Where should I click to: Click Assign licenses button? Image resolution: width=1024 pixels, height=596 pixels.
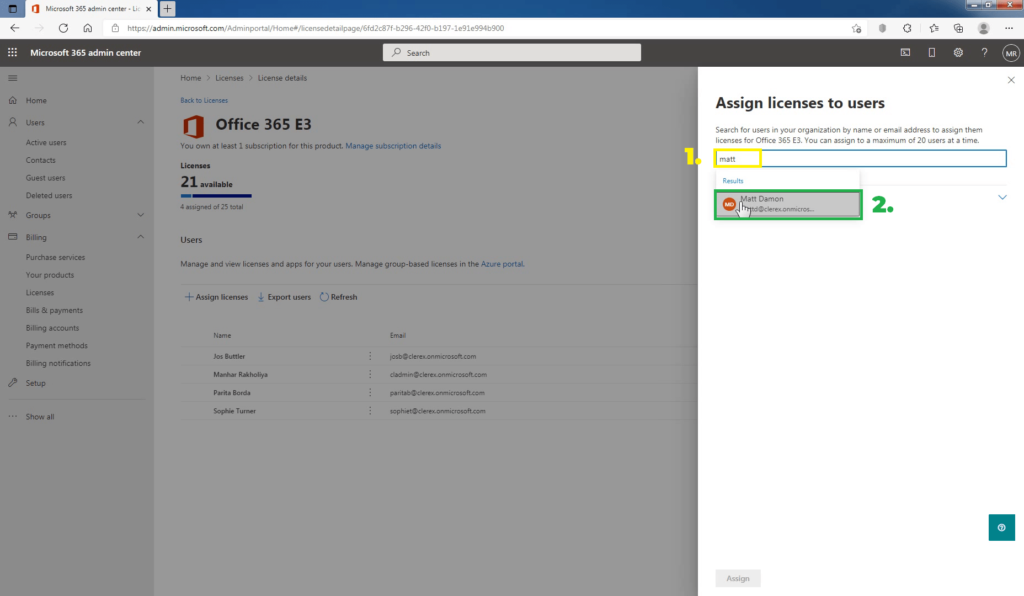(x=216, y=297)
